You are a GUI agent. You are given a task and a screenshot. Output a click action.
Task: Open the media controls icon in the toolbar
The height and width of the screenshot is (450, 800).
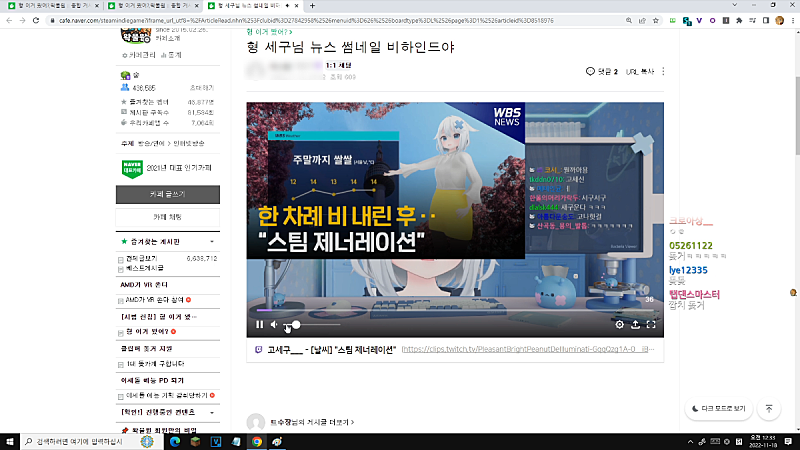coord(753,20)
